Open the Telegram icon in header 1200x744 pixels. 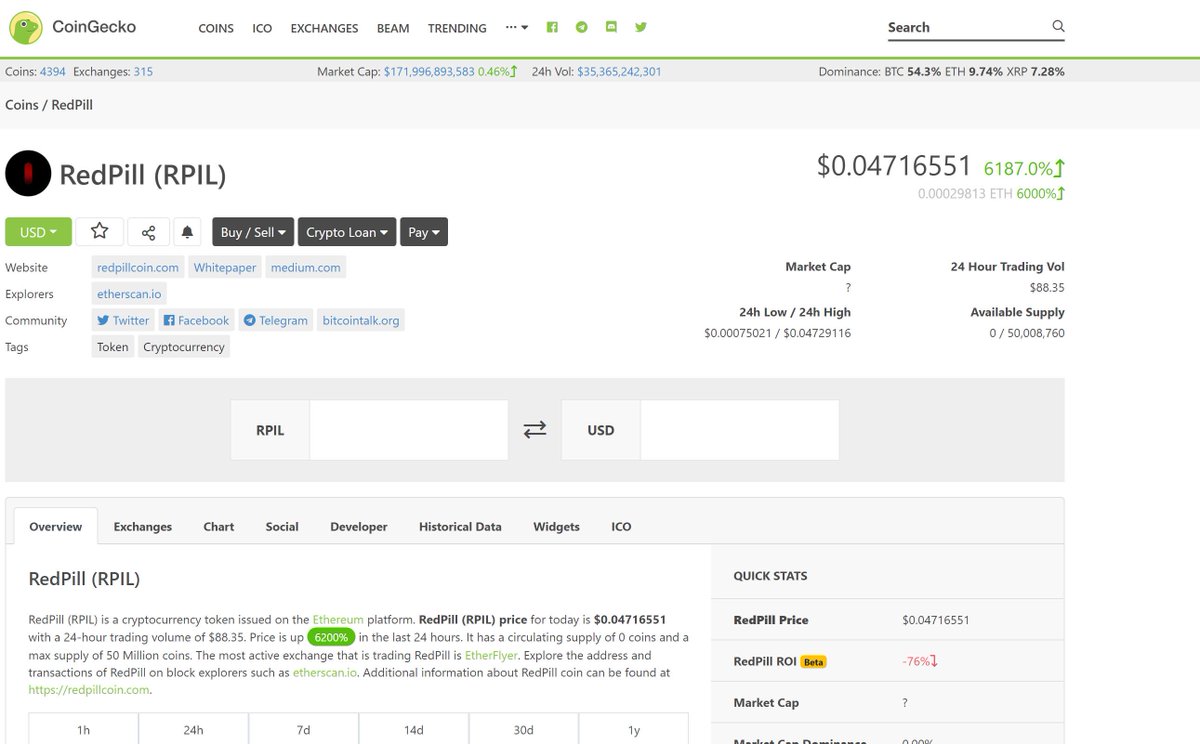pos(582,27)
